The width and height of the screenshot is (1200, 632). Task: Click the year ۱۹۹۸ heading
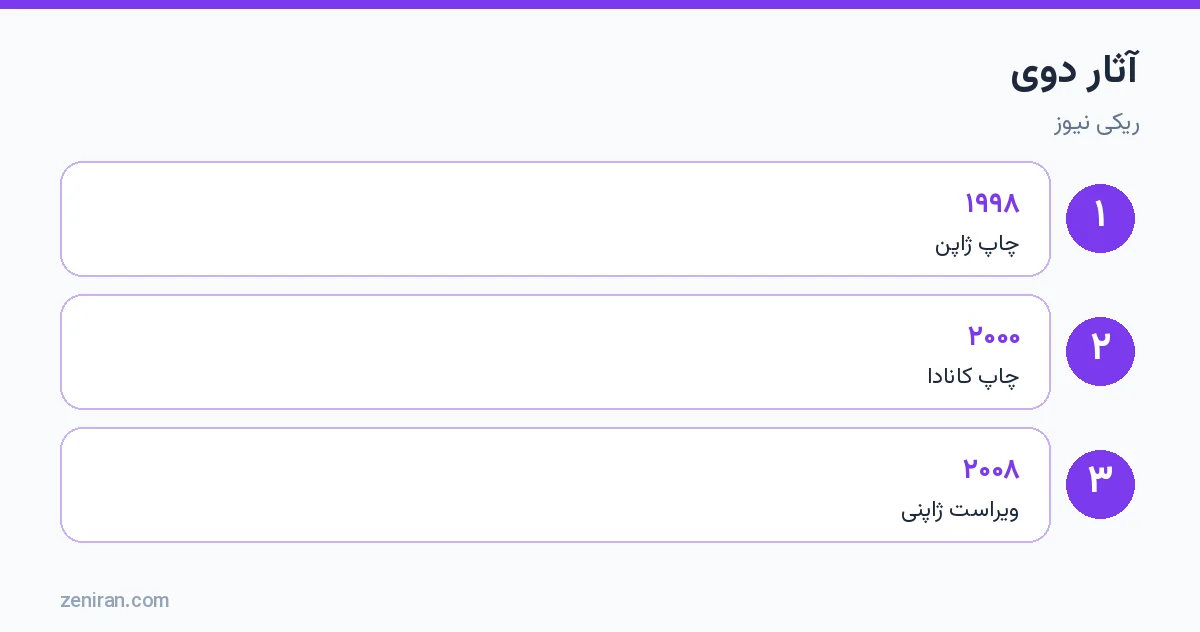(992, 203)
